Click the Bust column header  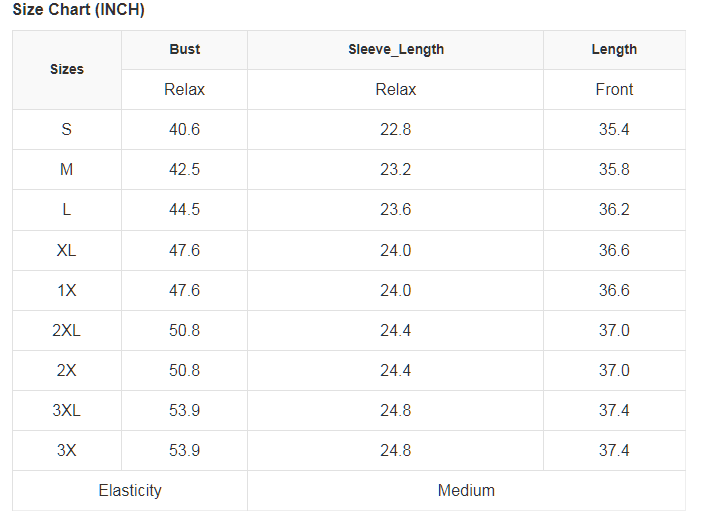(x=184, y=49)
